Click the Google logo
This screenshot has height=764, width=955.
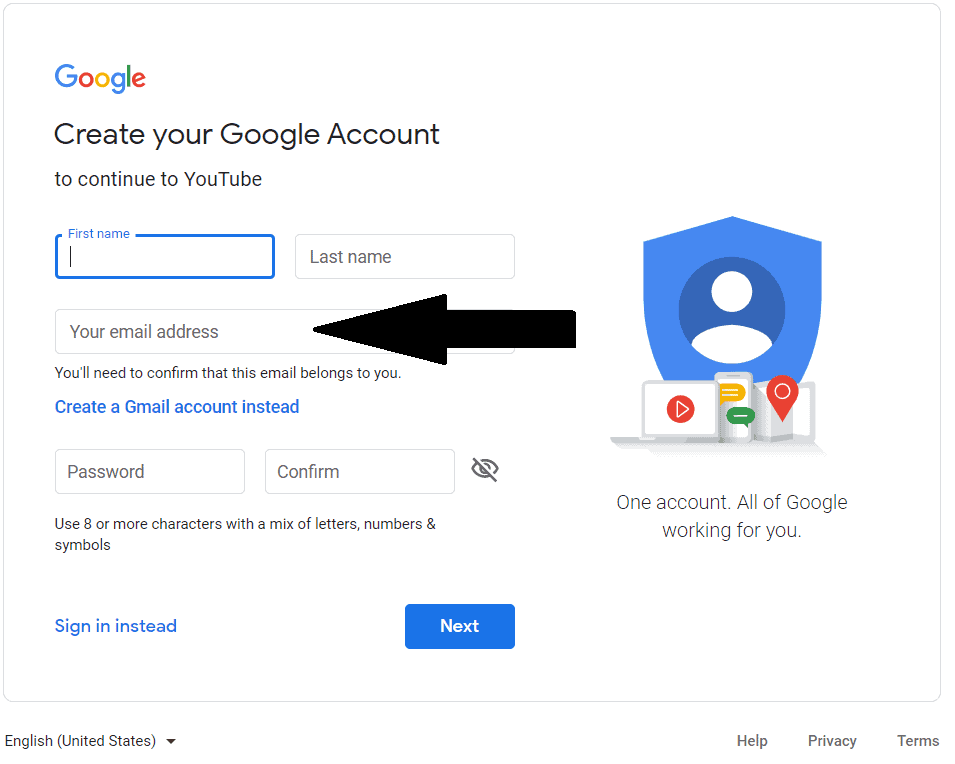pos(100,78)
